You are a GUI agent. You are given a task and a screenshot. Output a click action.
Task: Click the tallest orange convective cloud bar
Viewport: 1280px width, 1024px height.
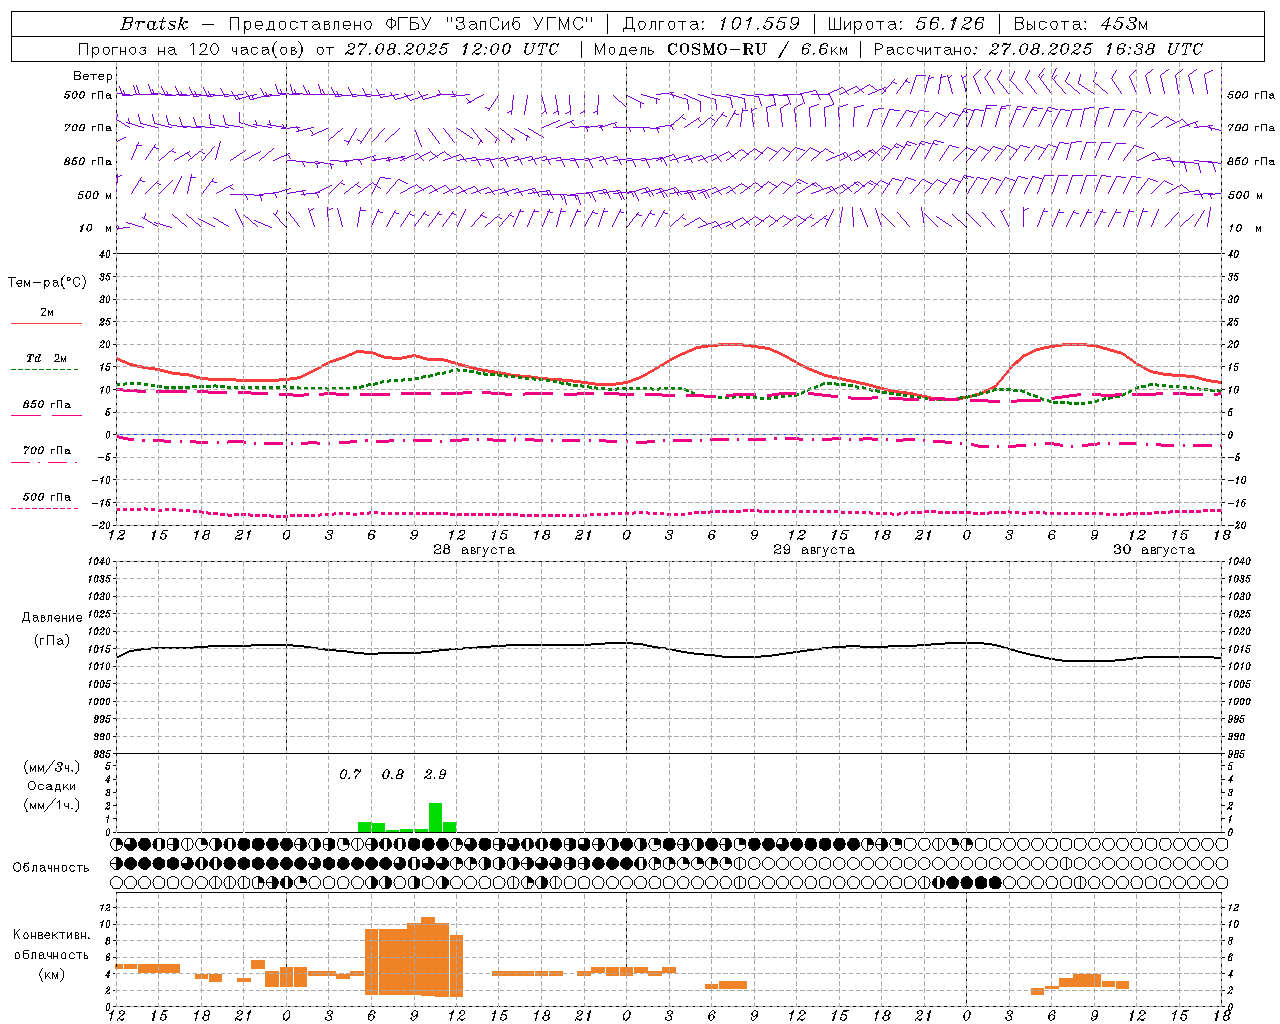(428, 956)
